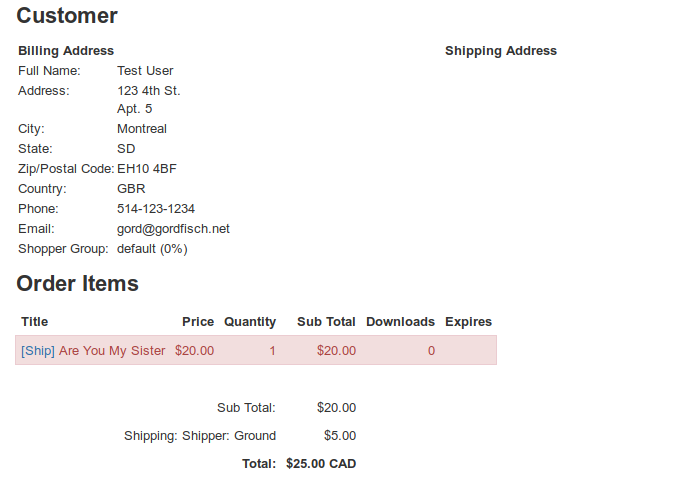Click the Downloads column header
690x493 pixels.
coord(400,322)
